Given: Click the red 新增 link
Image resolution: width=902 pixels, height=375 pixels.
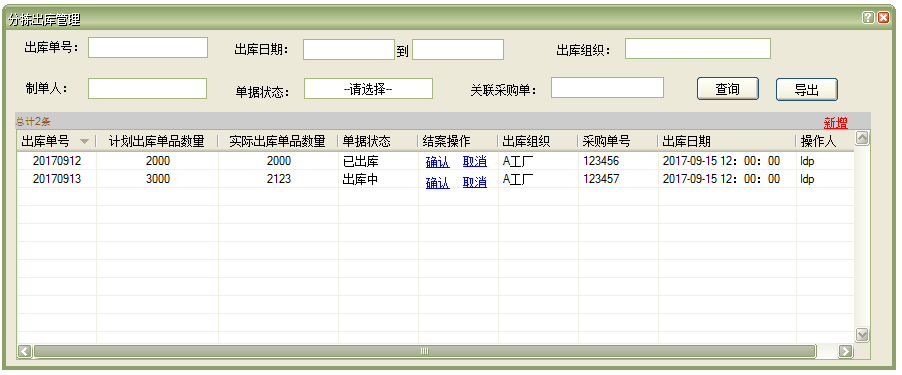Looking at the screenshot, I should 835,123.
